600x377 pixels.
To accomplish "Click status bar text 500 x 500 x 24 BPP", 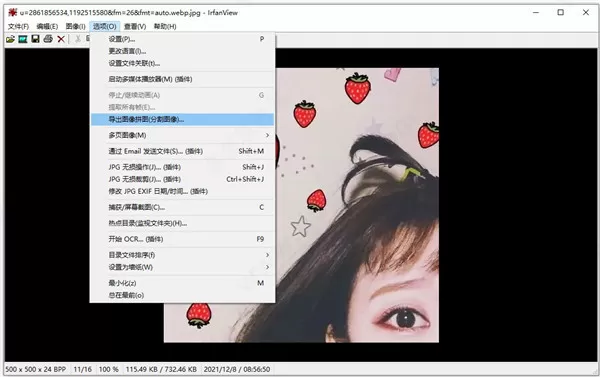I will point(36,369).
